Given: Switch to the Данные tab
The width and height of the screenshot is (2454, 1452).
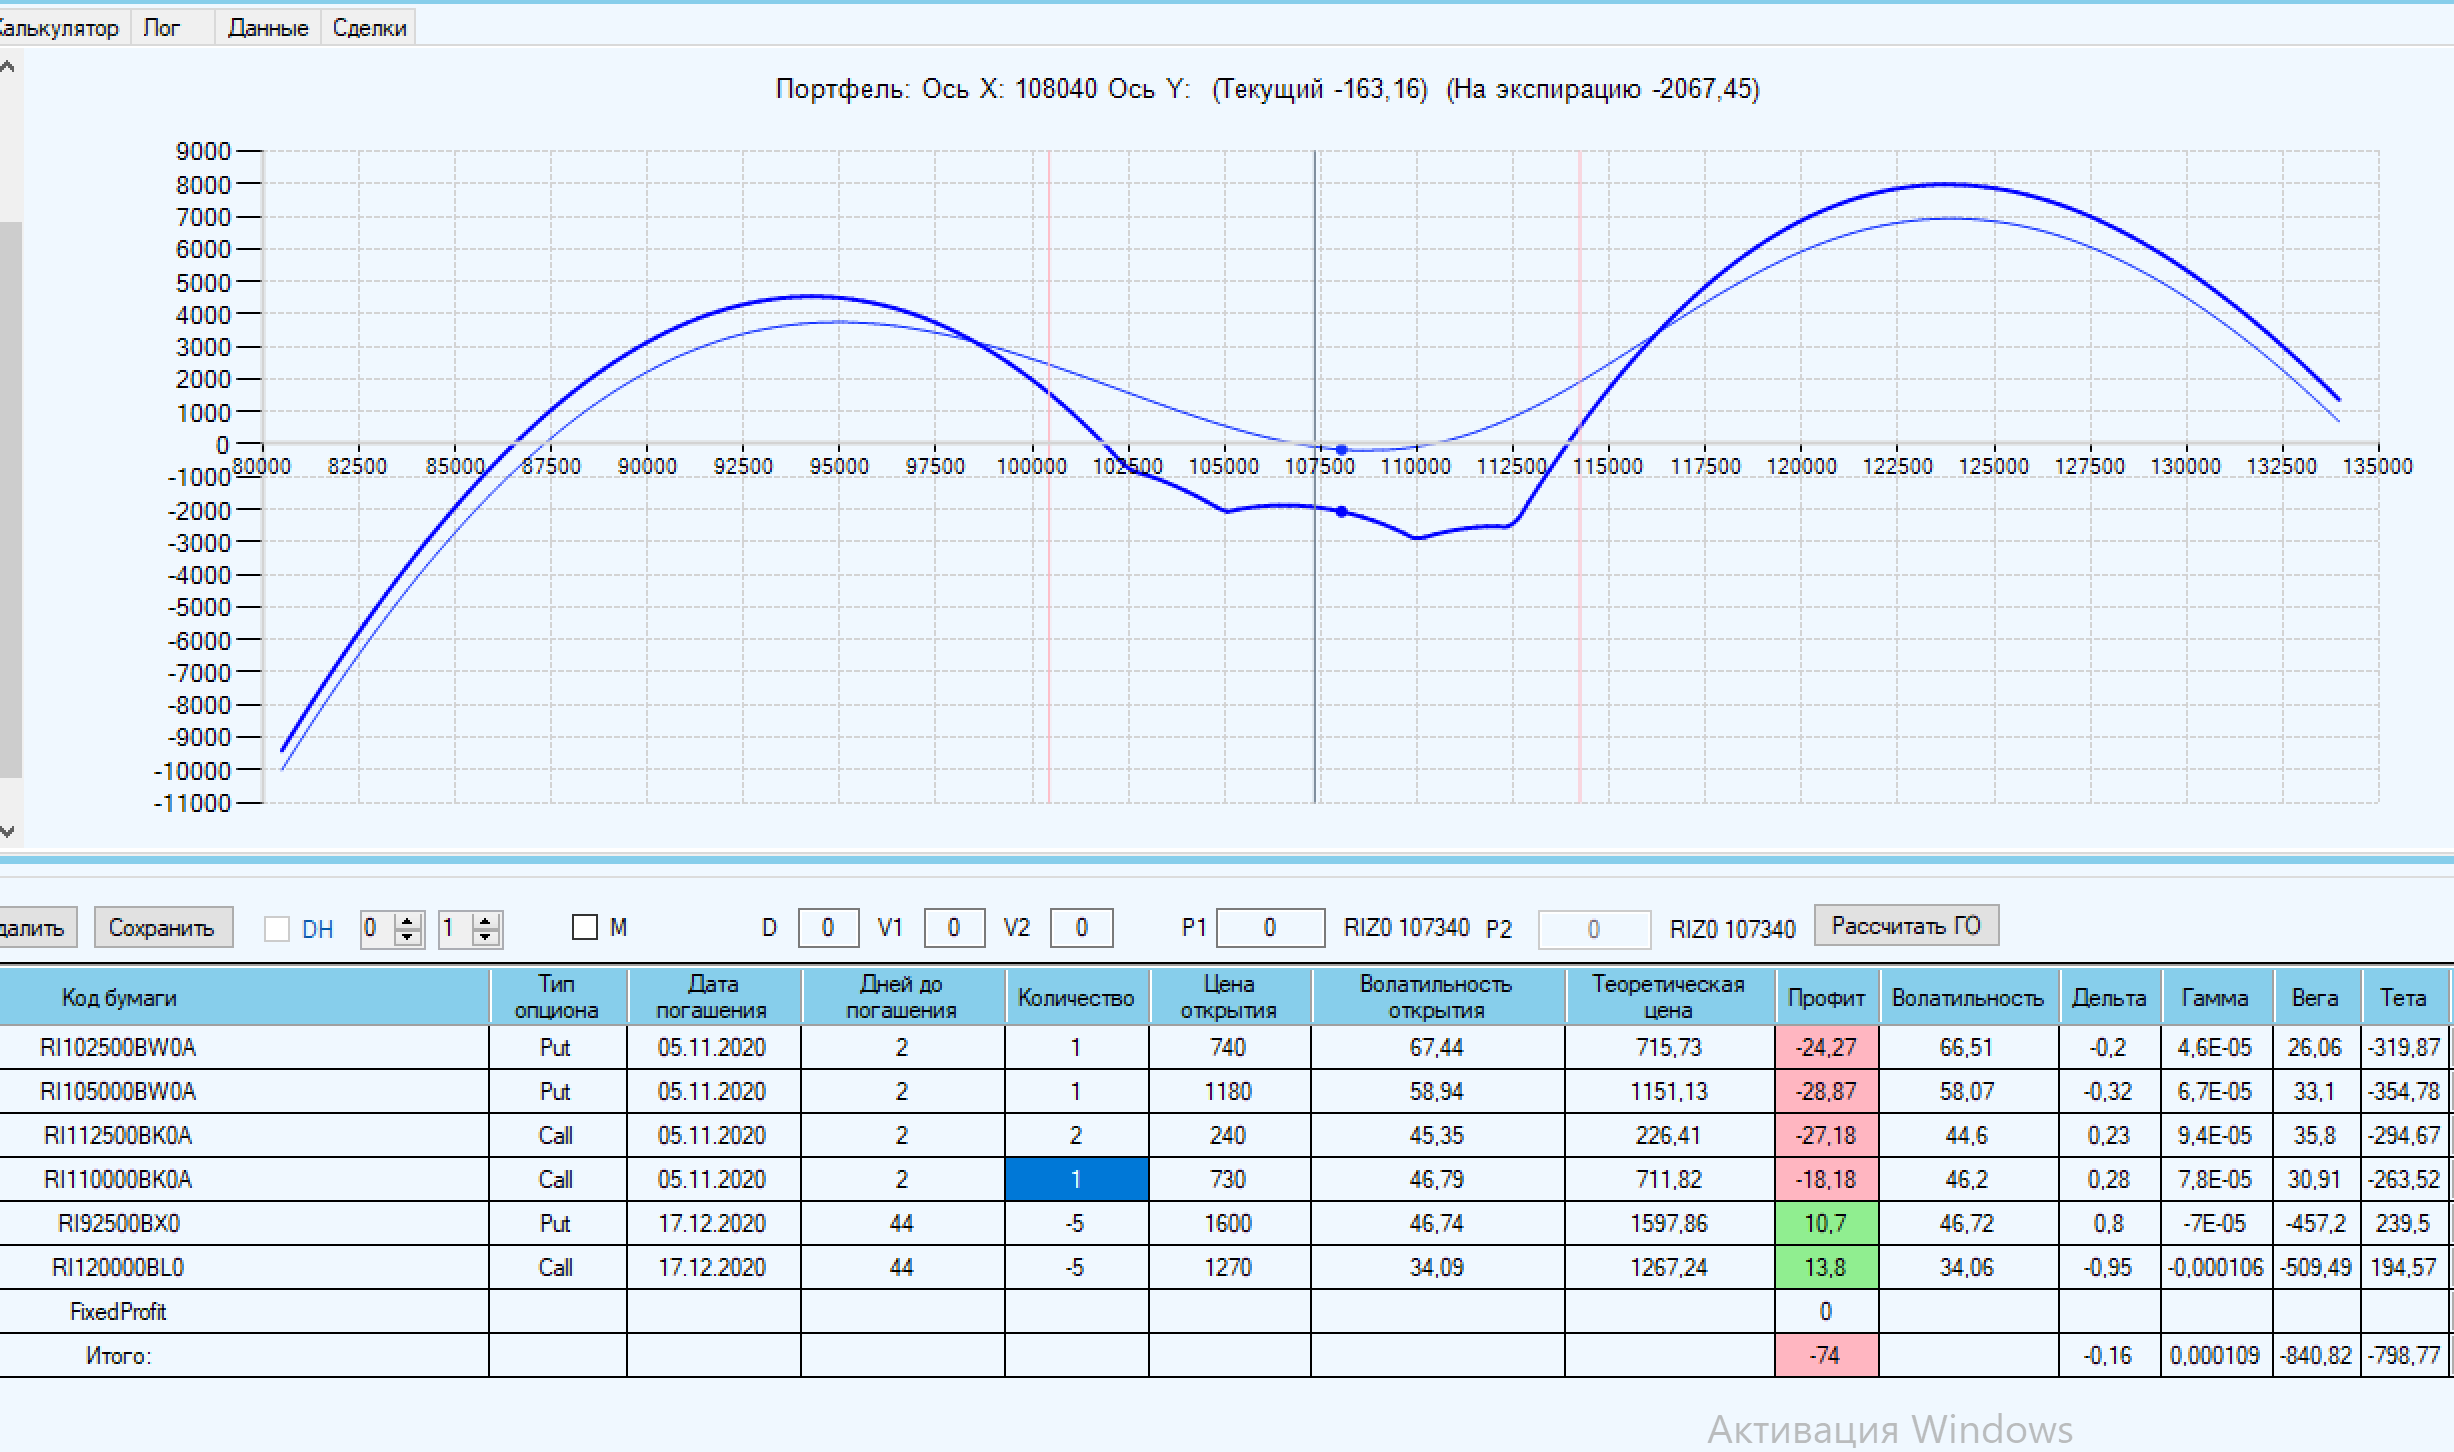Looking at the screenshot, I should point(267,28).
